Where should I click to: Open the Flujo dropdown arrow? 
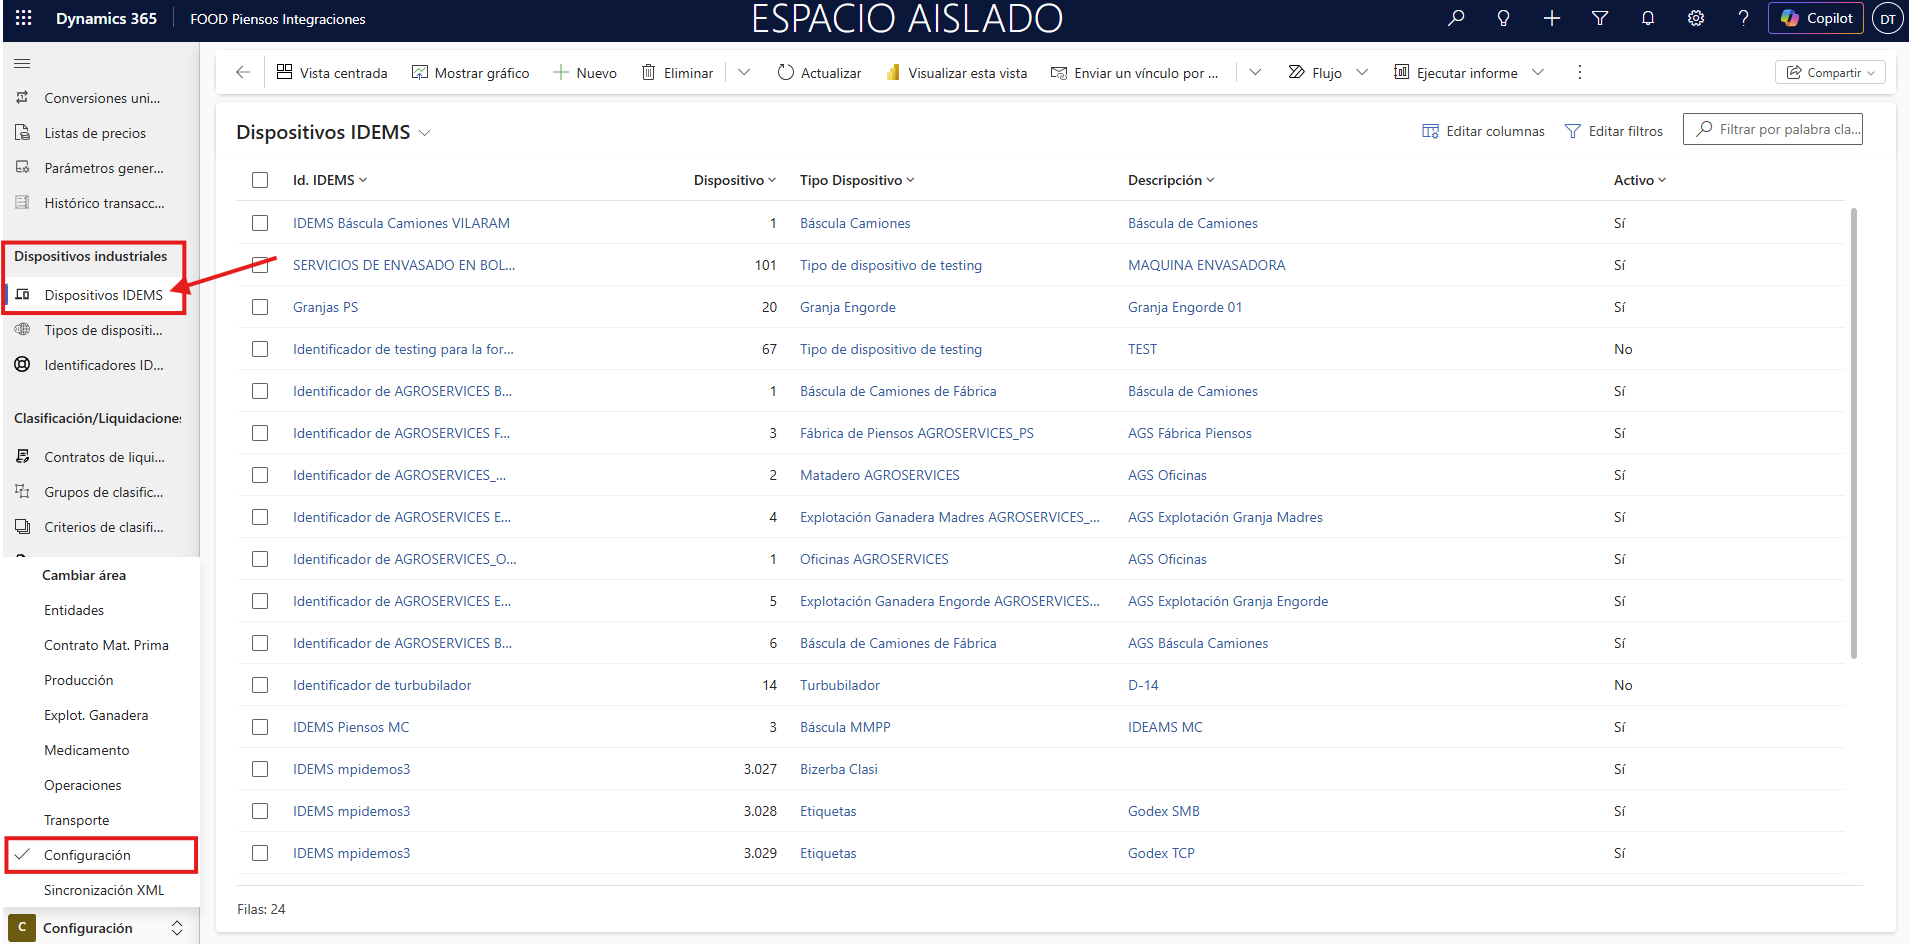(x=1362, y=72)
